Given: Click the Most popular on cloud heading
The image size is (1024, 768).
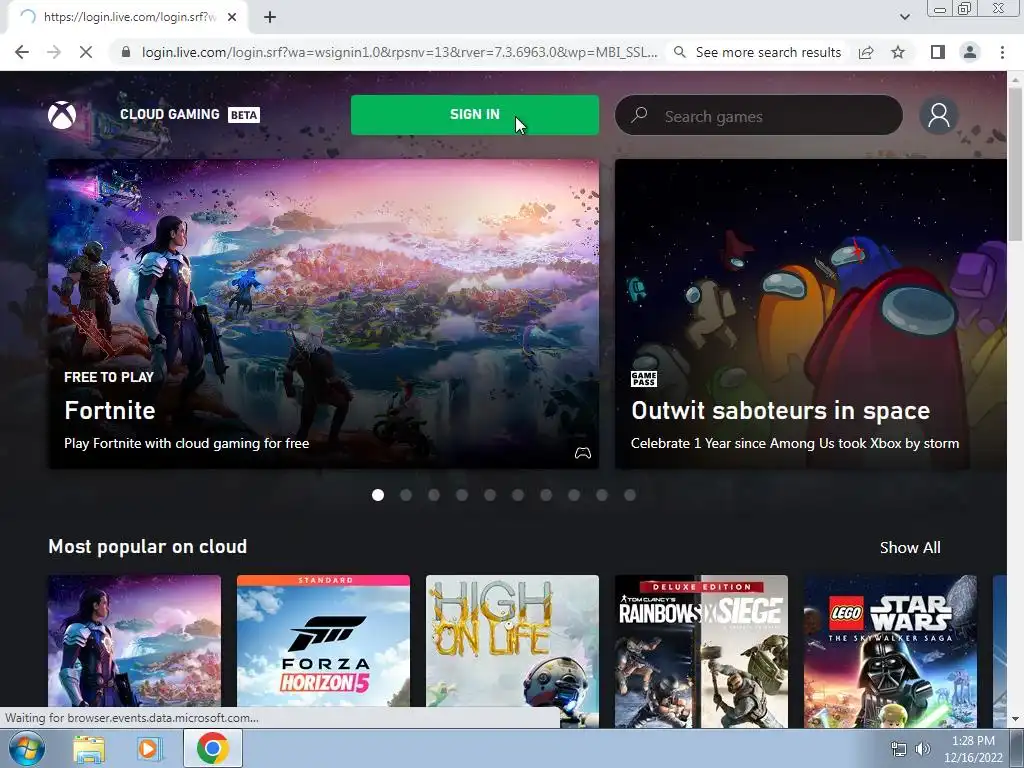Looking at the screenshot, I should pyautogui.click(x=148, y=547).
